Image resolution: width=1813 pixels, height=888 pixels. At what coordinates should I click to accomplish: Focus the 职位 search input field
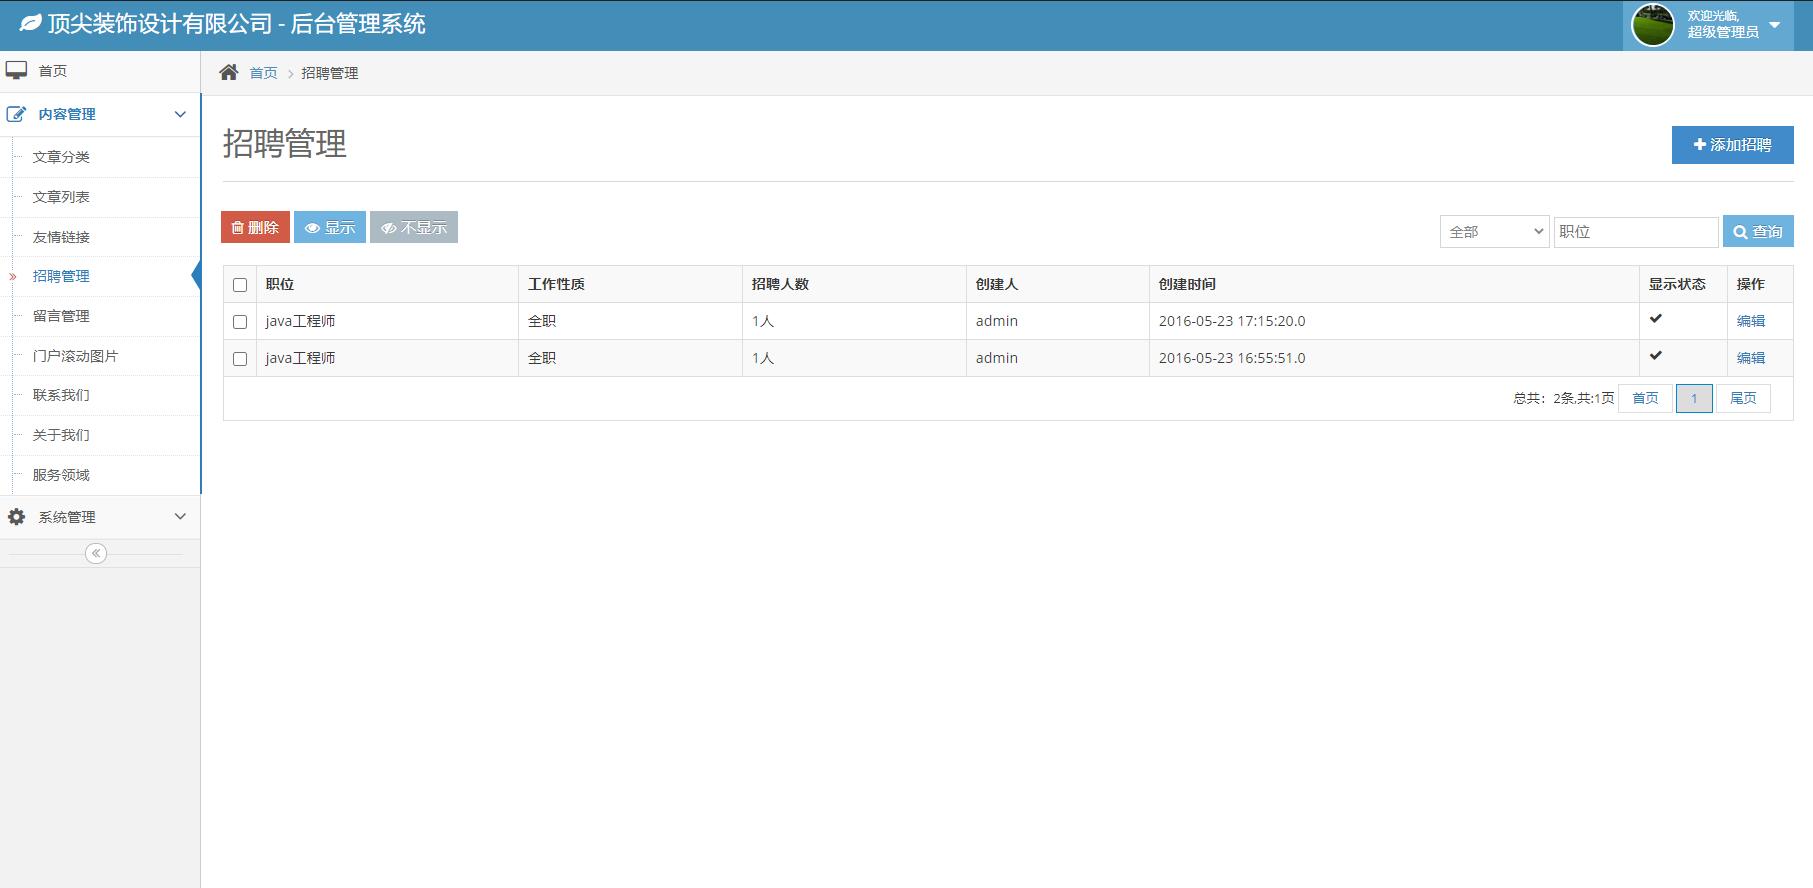pos(1635,232)
